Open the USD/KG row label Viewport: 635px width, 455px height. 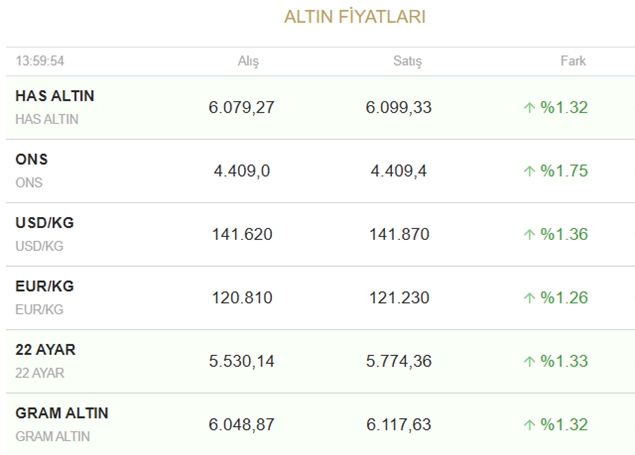(x=44, y=223)
